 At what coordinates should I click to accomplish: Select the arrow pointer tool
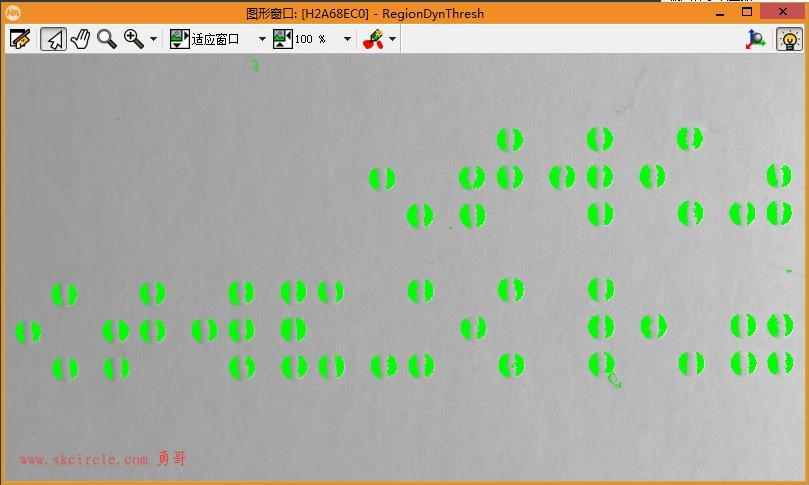54,39
